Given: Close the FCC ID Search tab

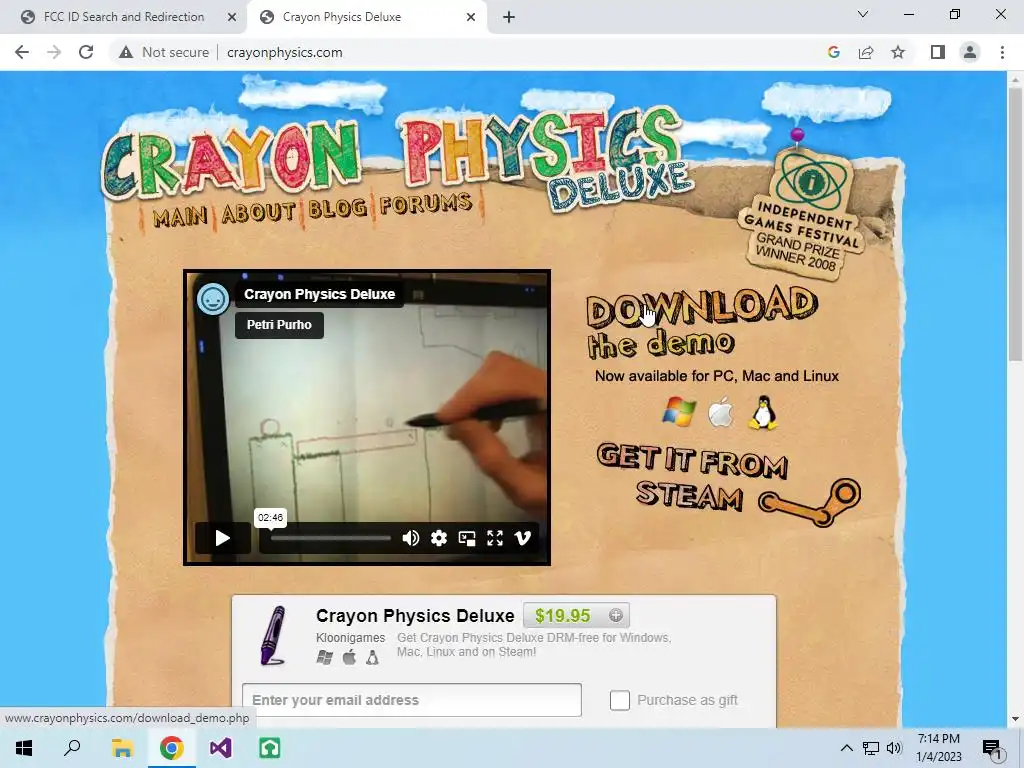Looking at the screenshot, I should click(x=232, y=17).
